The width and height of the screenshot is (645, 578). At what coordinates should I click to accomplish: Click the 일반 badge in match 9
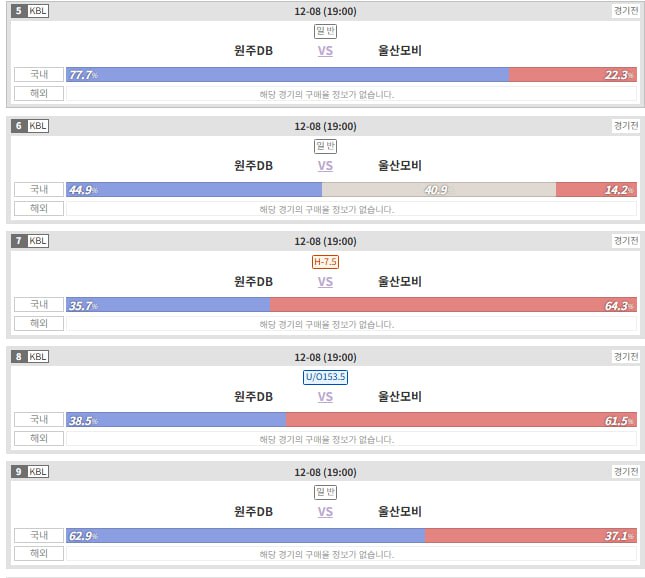[325, 492]
